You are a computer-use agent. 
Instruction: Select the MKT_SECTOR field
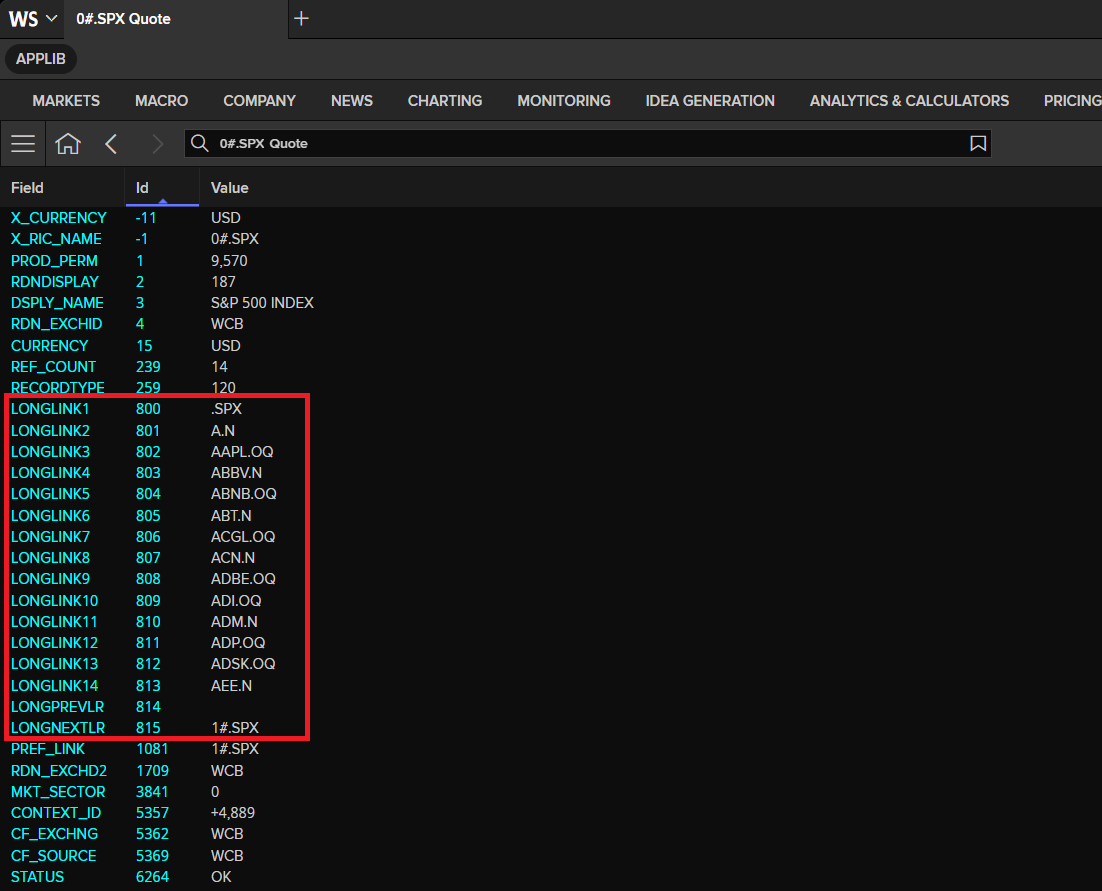[58, 792]
